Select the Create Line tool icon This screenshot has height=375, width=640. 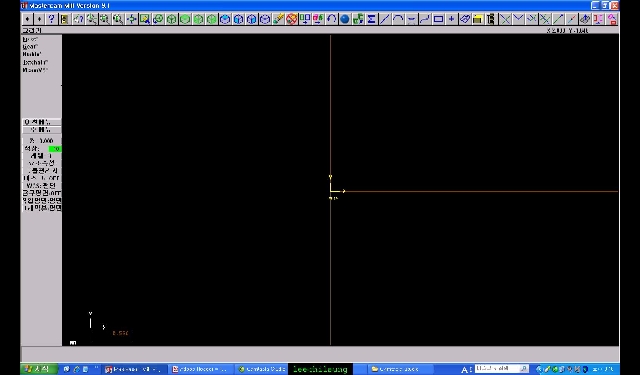tap(385, 19)
